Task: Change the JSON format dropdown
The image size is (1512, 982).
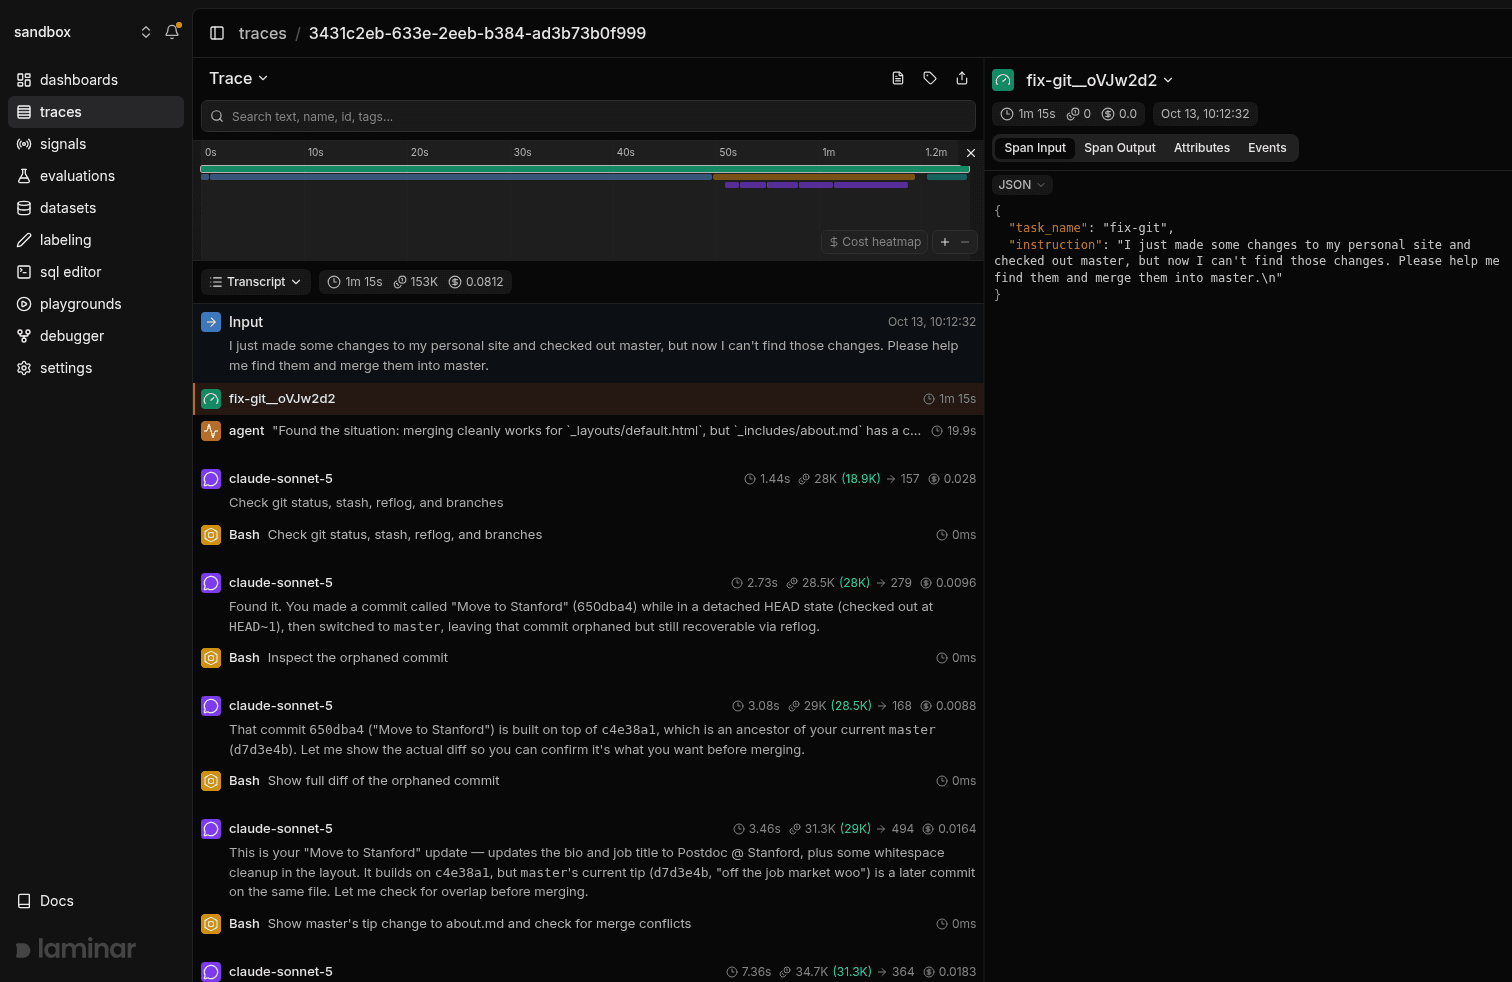Action: [x=1022, y=185]
